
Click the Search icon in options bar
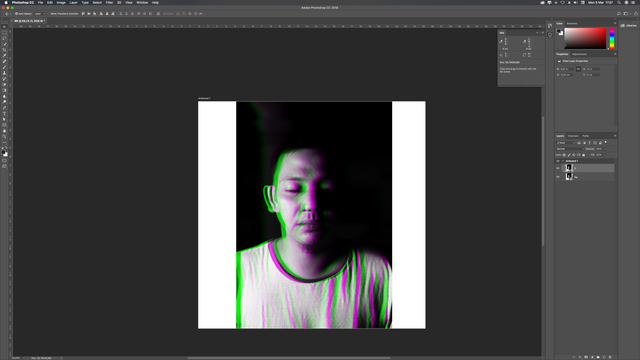pyautogui.click(x=619, y=13)
